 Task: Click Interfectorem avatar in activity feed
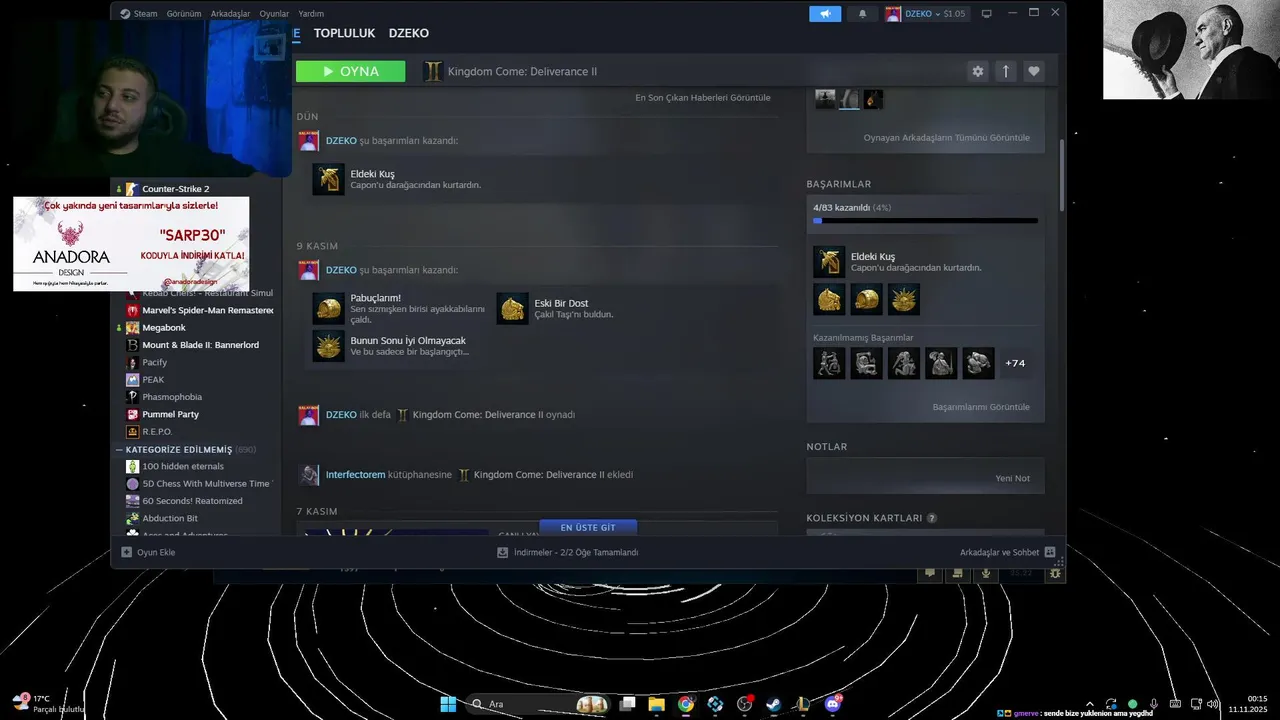[309, 475]
